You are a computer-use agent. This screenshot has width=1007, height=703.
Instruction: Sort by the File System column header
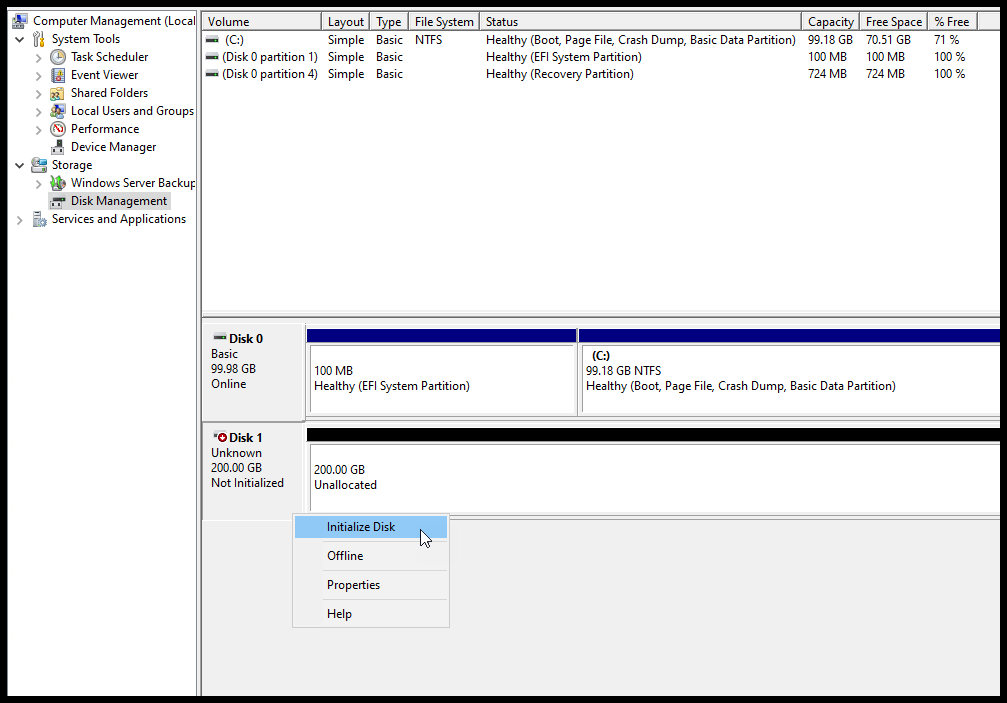(444, 22)
